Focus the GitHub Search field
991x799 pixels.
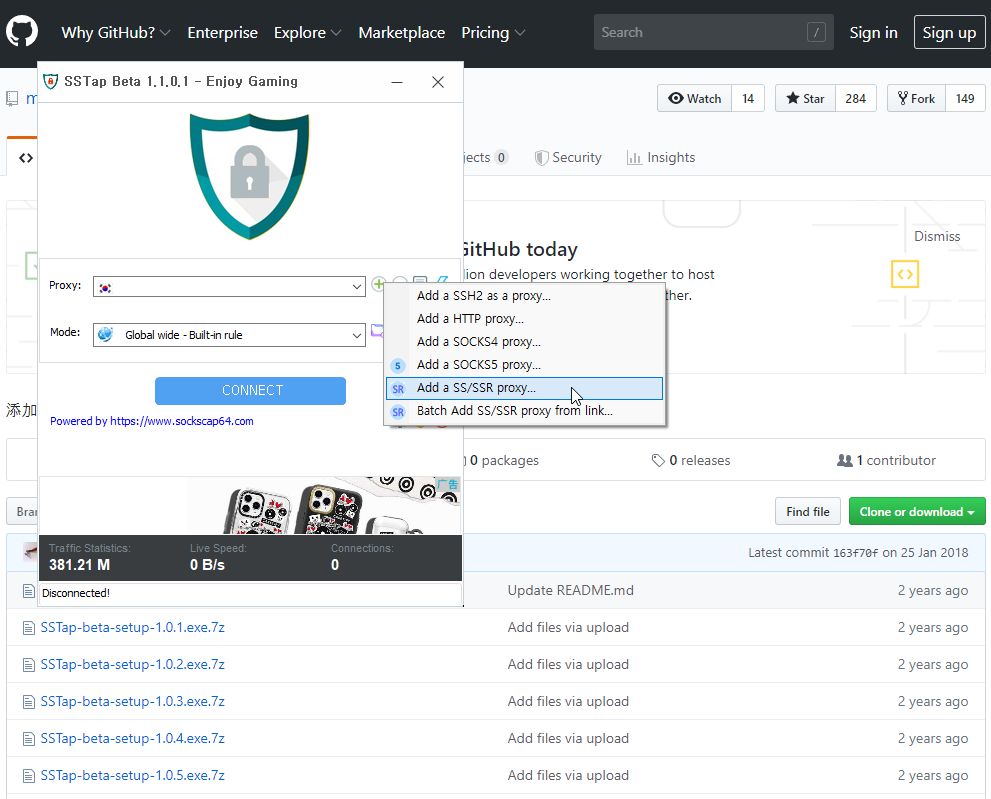[x=714, y=32]
